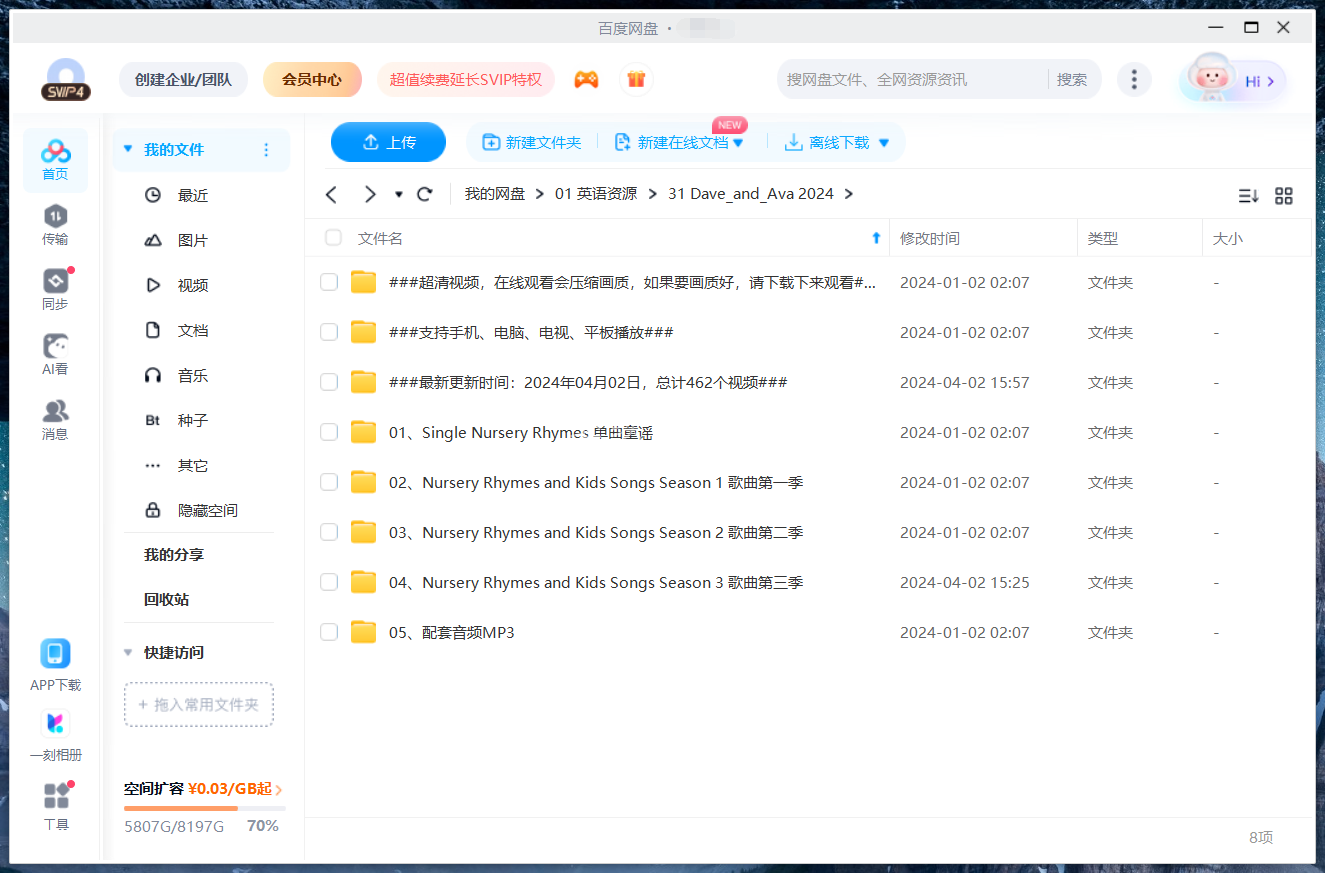Viewport: 1325px width, 873px height.
Task: Open the AI看 sidebar icon
Action: click(55, 355)
